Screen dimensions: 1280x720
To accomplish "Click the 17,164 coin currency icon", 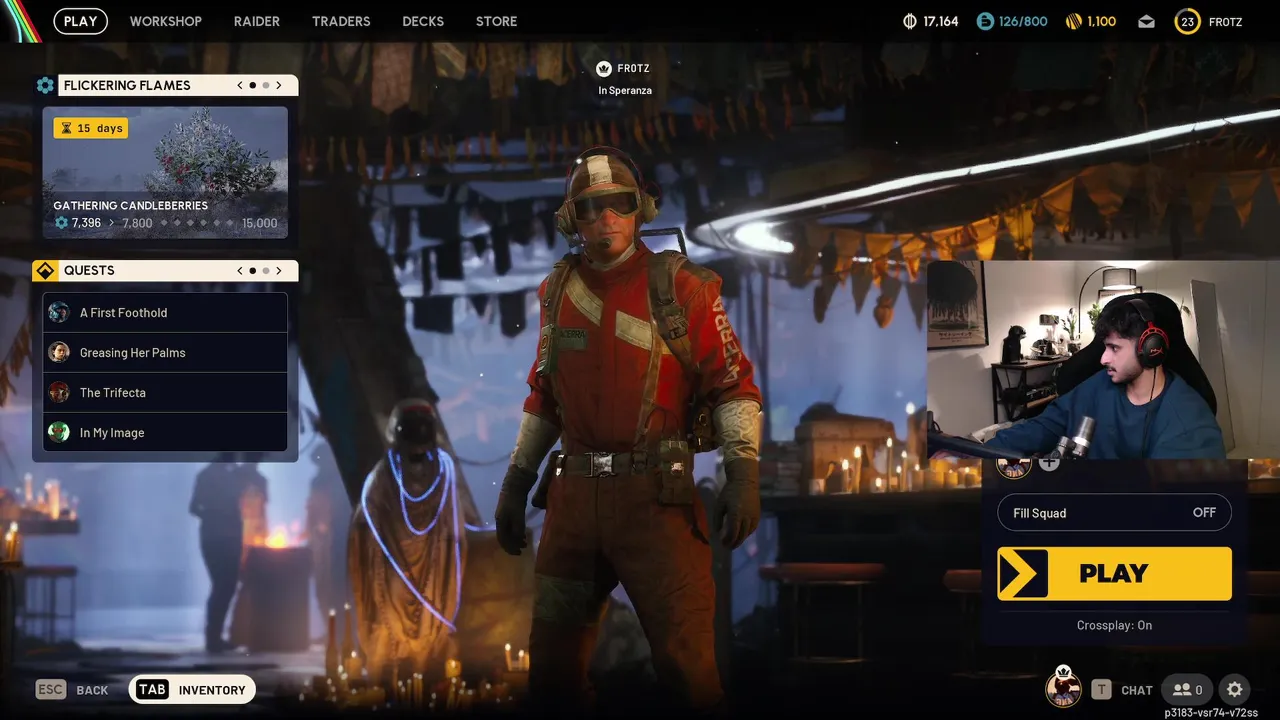I will [910, 21].
